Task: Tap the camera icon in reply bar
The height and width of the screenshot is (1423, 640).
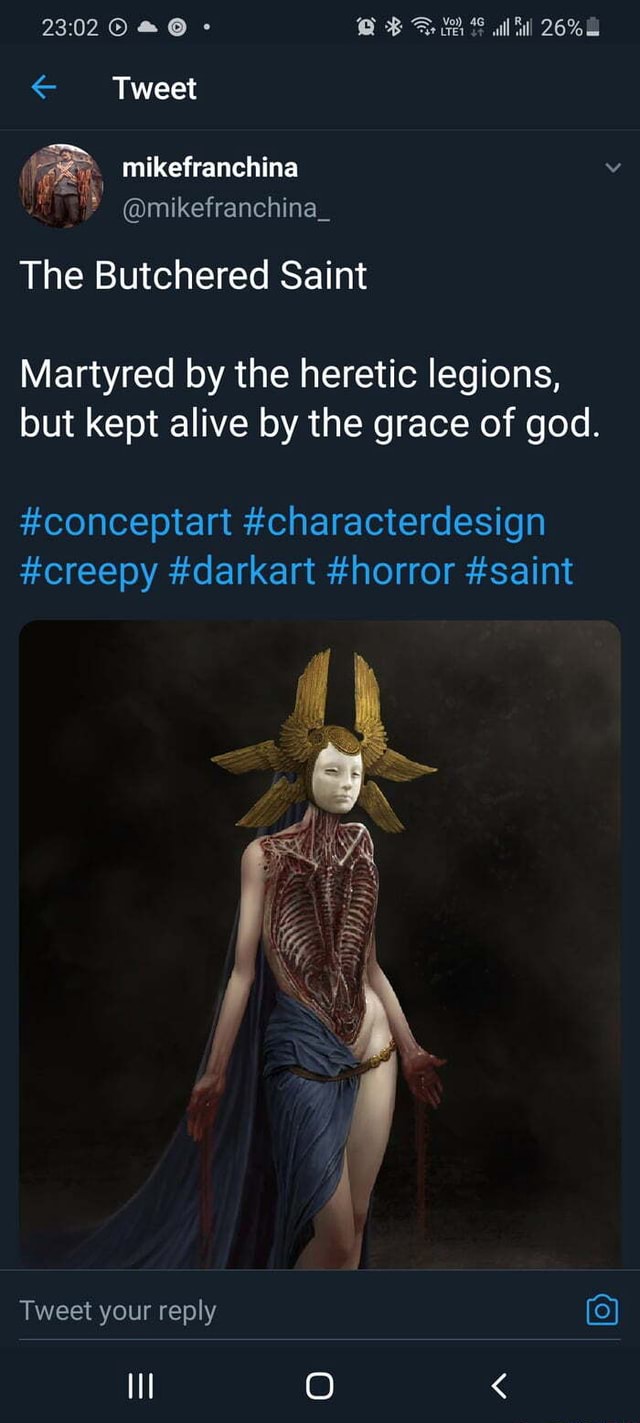Action: [x=602, y=1310]
